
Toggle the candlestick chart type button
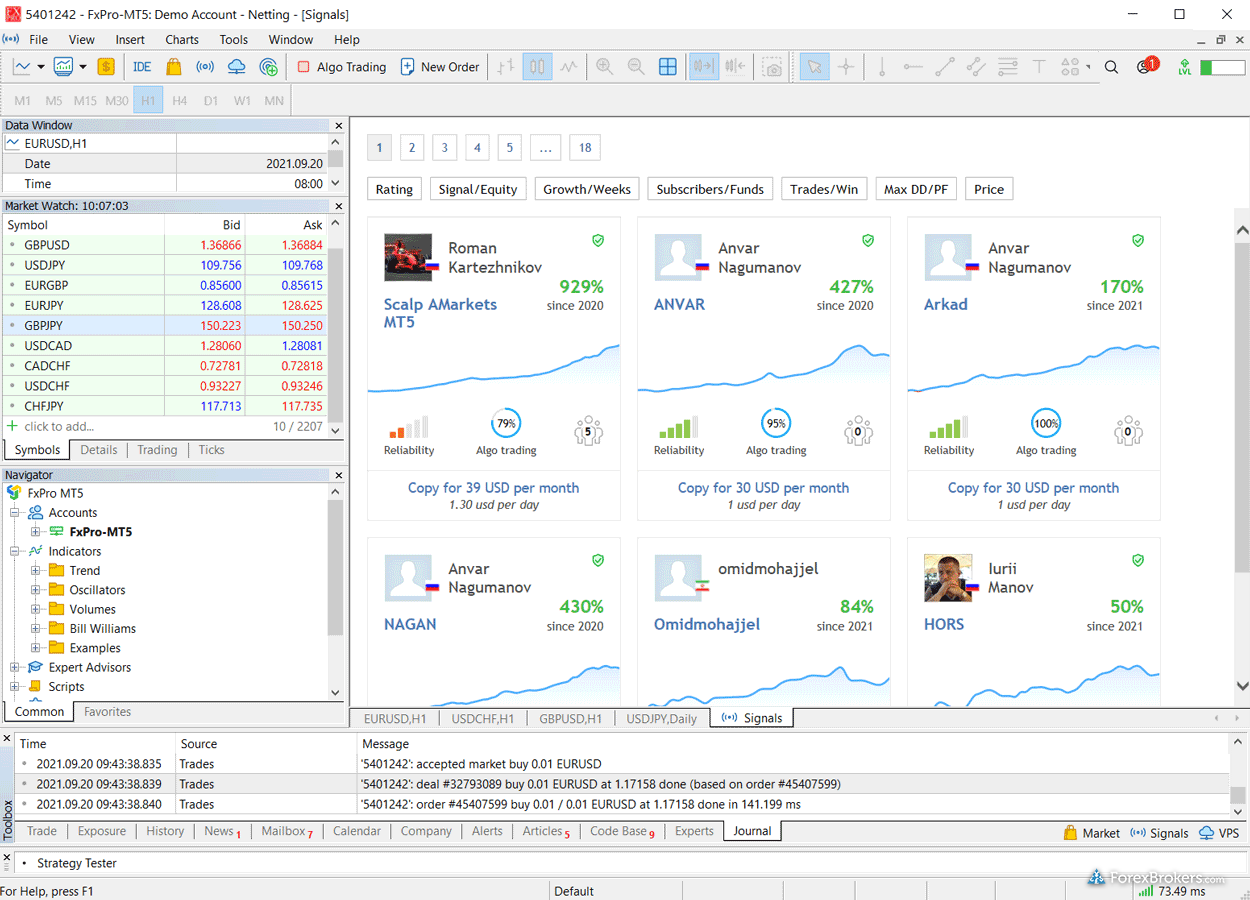click(537, 67)
